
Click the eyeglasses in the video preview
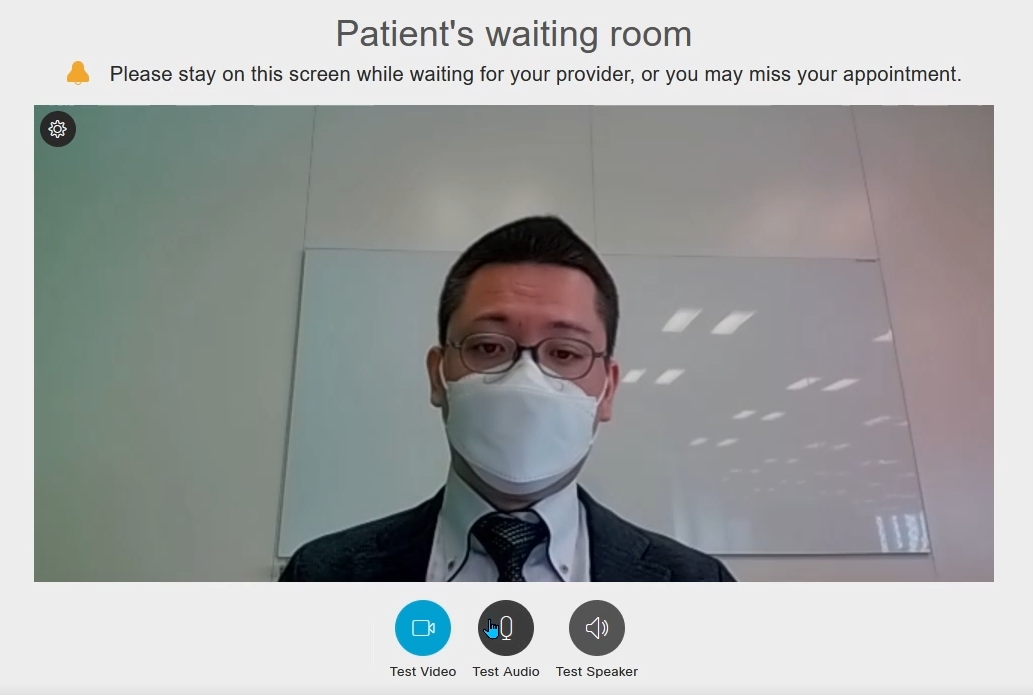click(x=525, y=356)
